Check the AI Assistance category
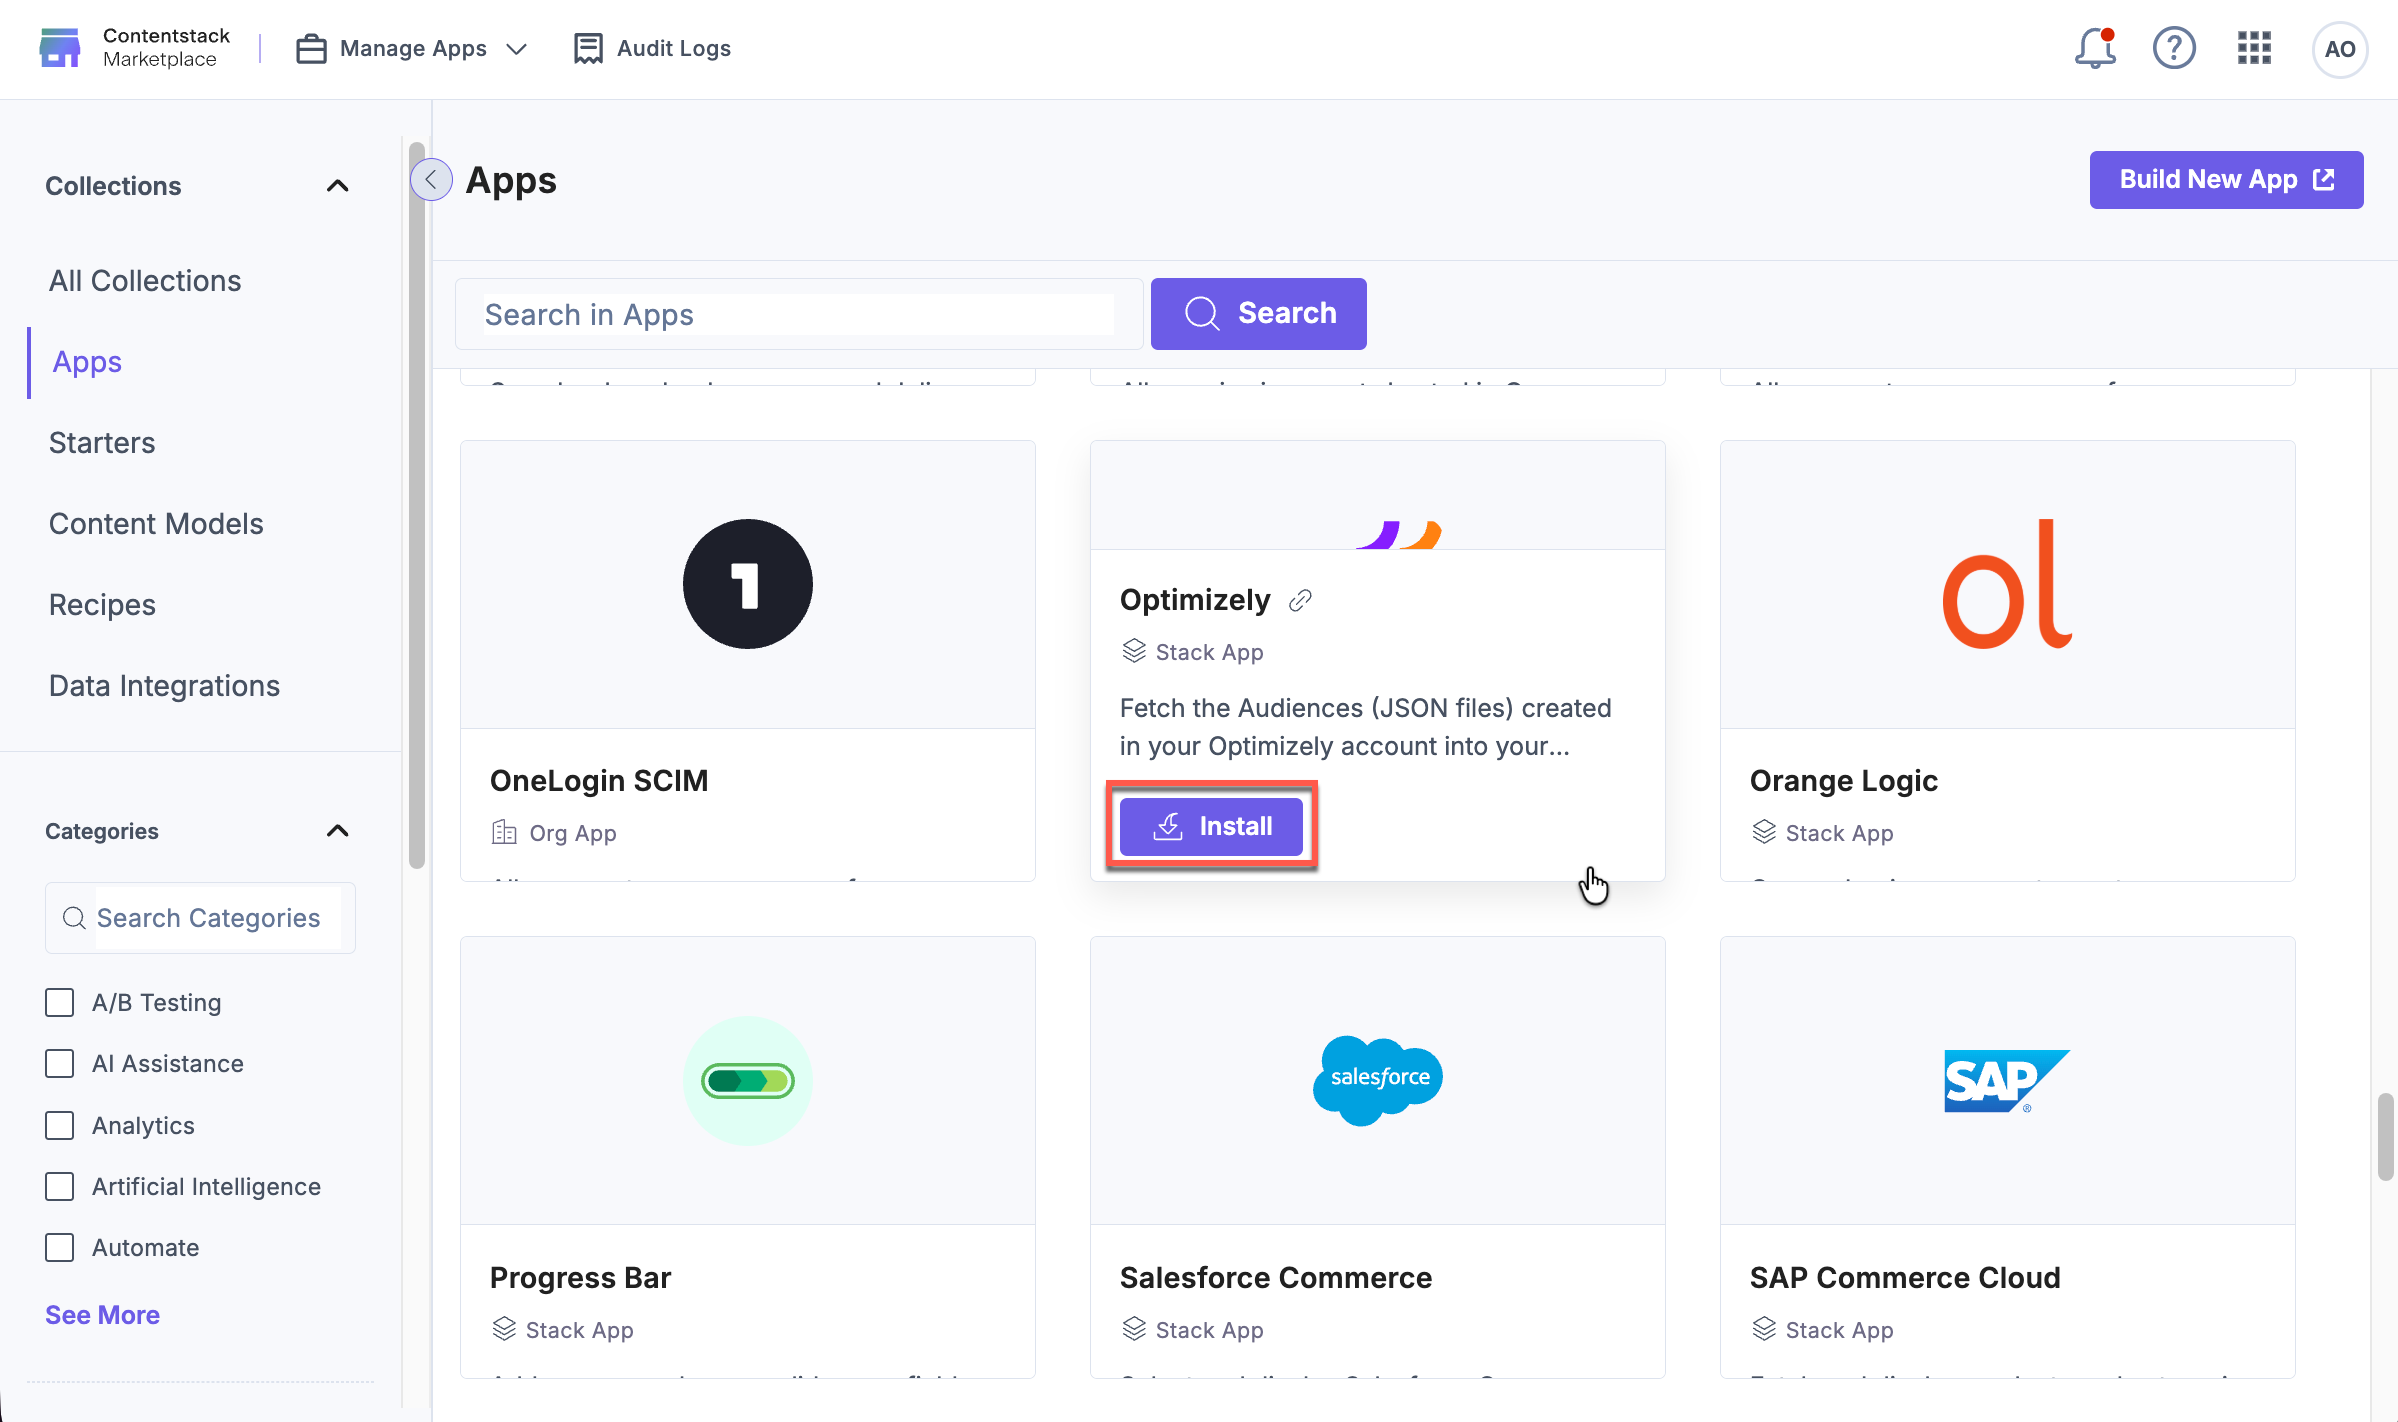The height and width of the screenshot is (1422, 2398). tap(60, 1063)
